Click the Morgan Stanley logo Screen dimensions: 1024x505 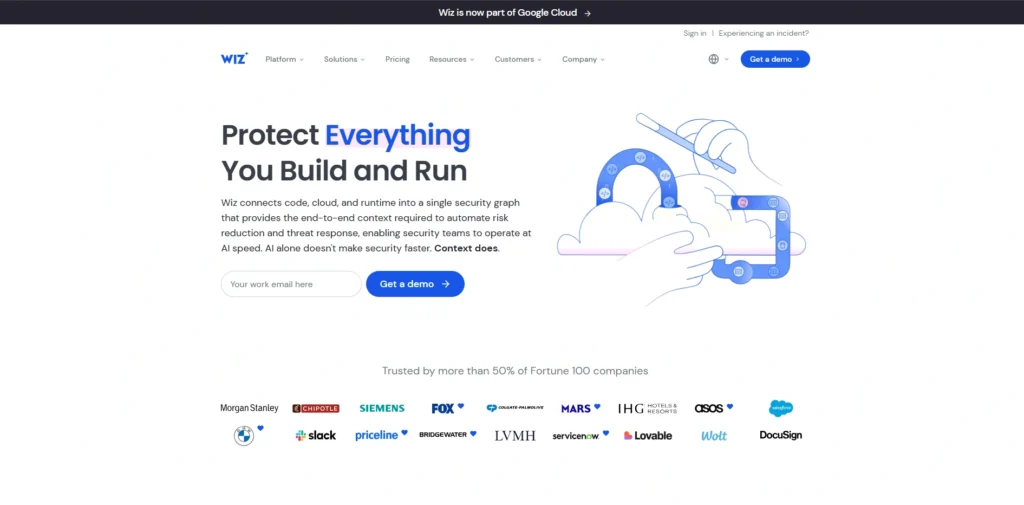pos(249,408)
